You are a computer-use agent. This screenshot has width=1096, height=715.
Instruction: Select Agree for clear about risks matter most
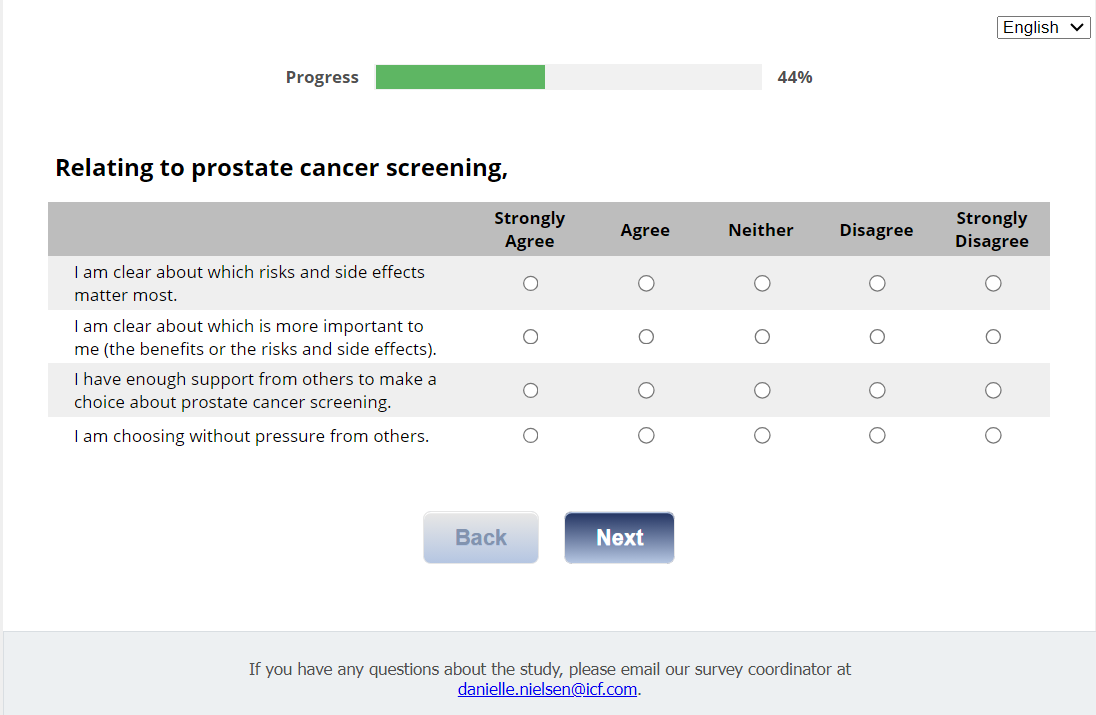click(x=646, y=284)
